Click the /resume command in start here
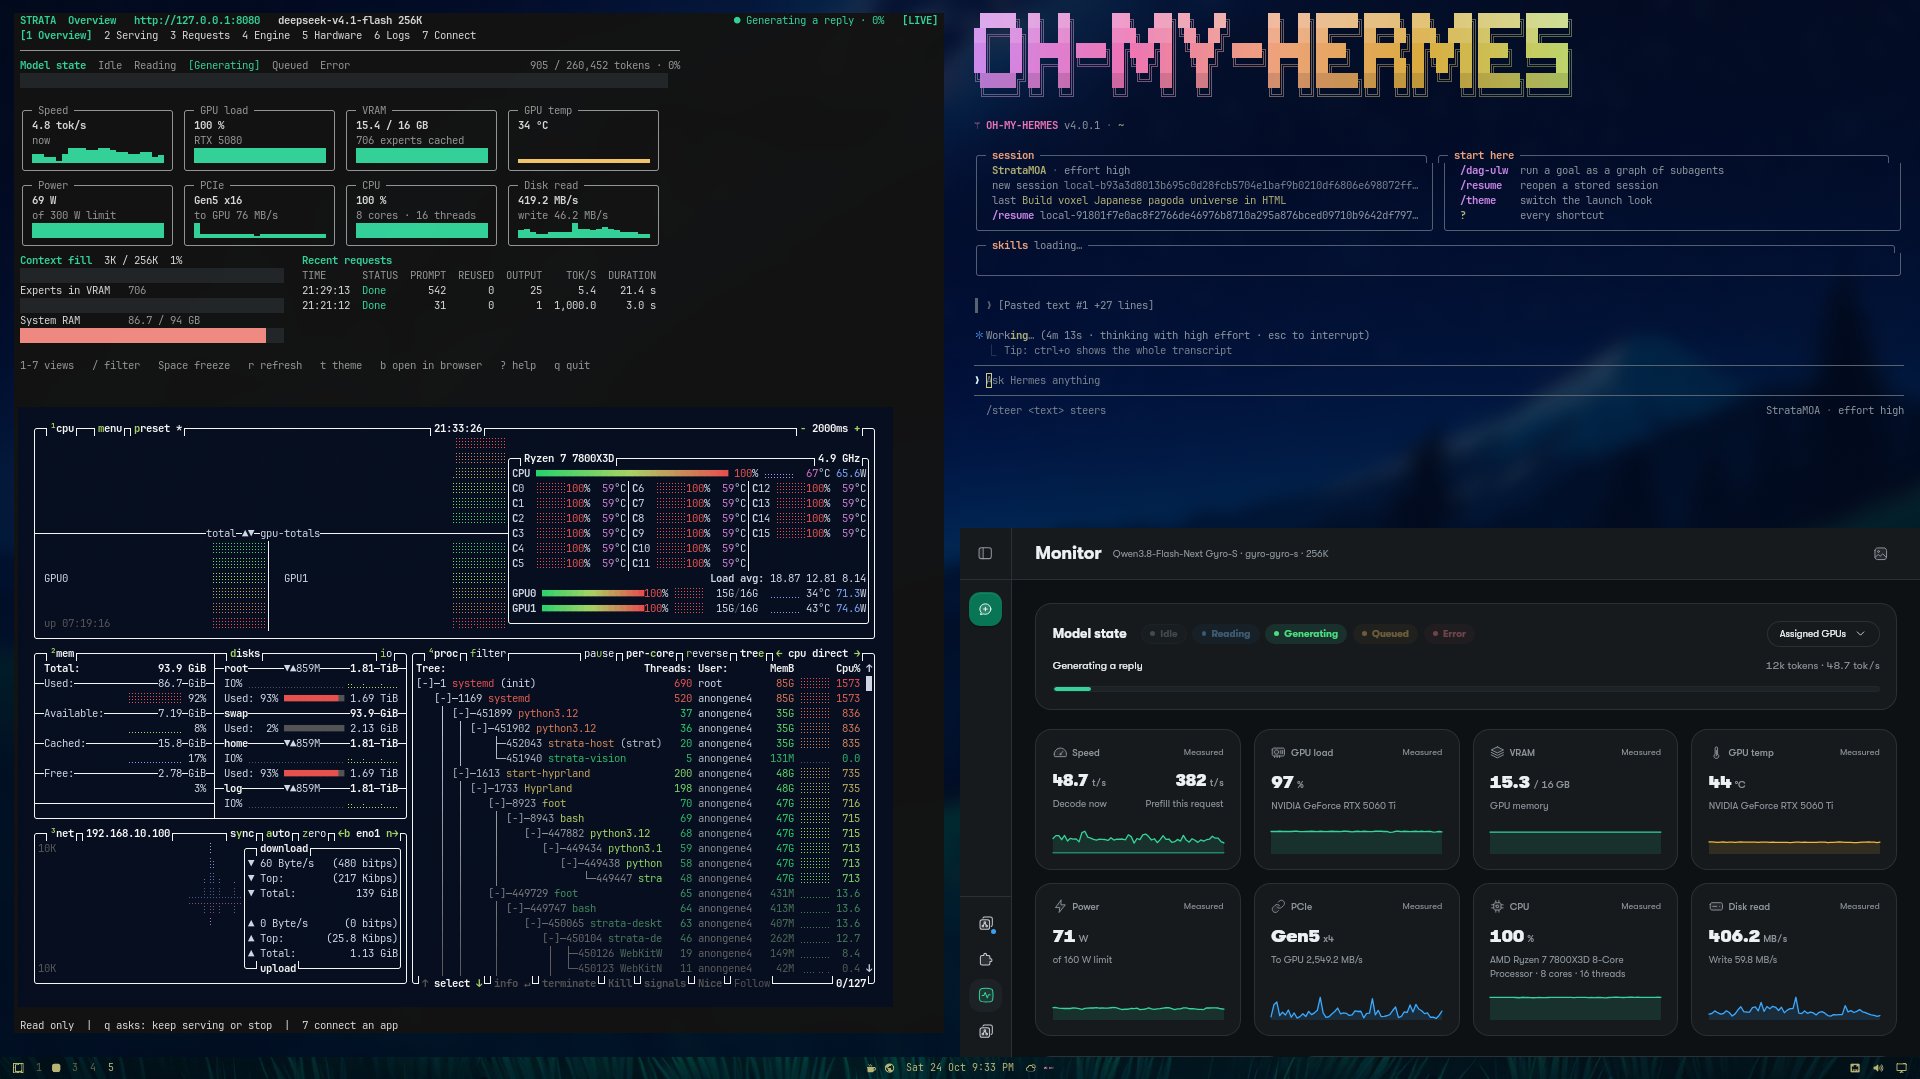1920x1079 pixels. [1480, 185]
